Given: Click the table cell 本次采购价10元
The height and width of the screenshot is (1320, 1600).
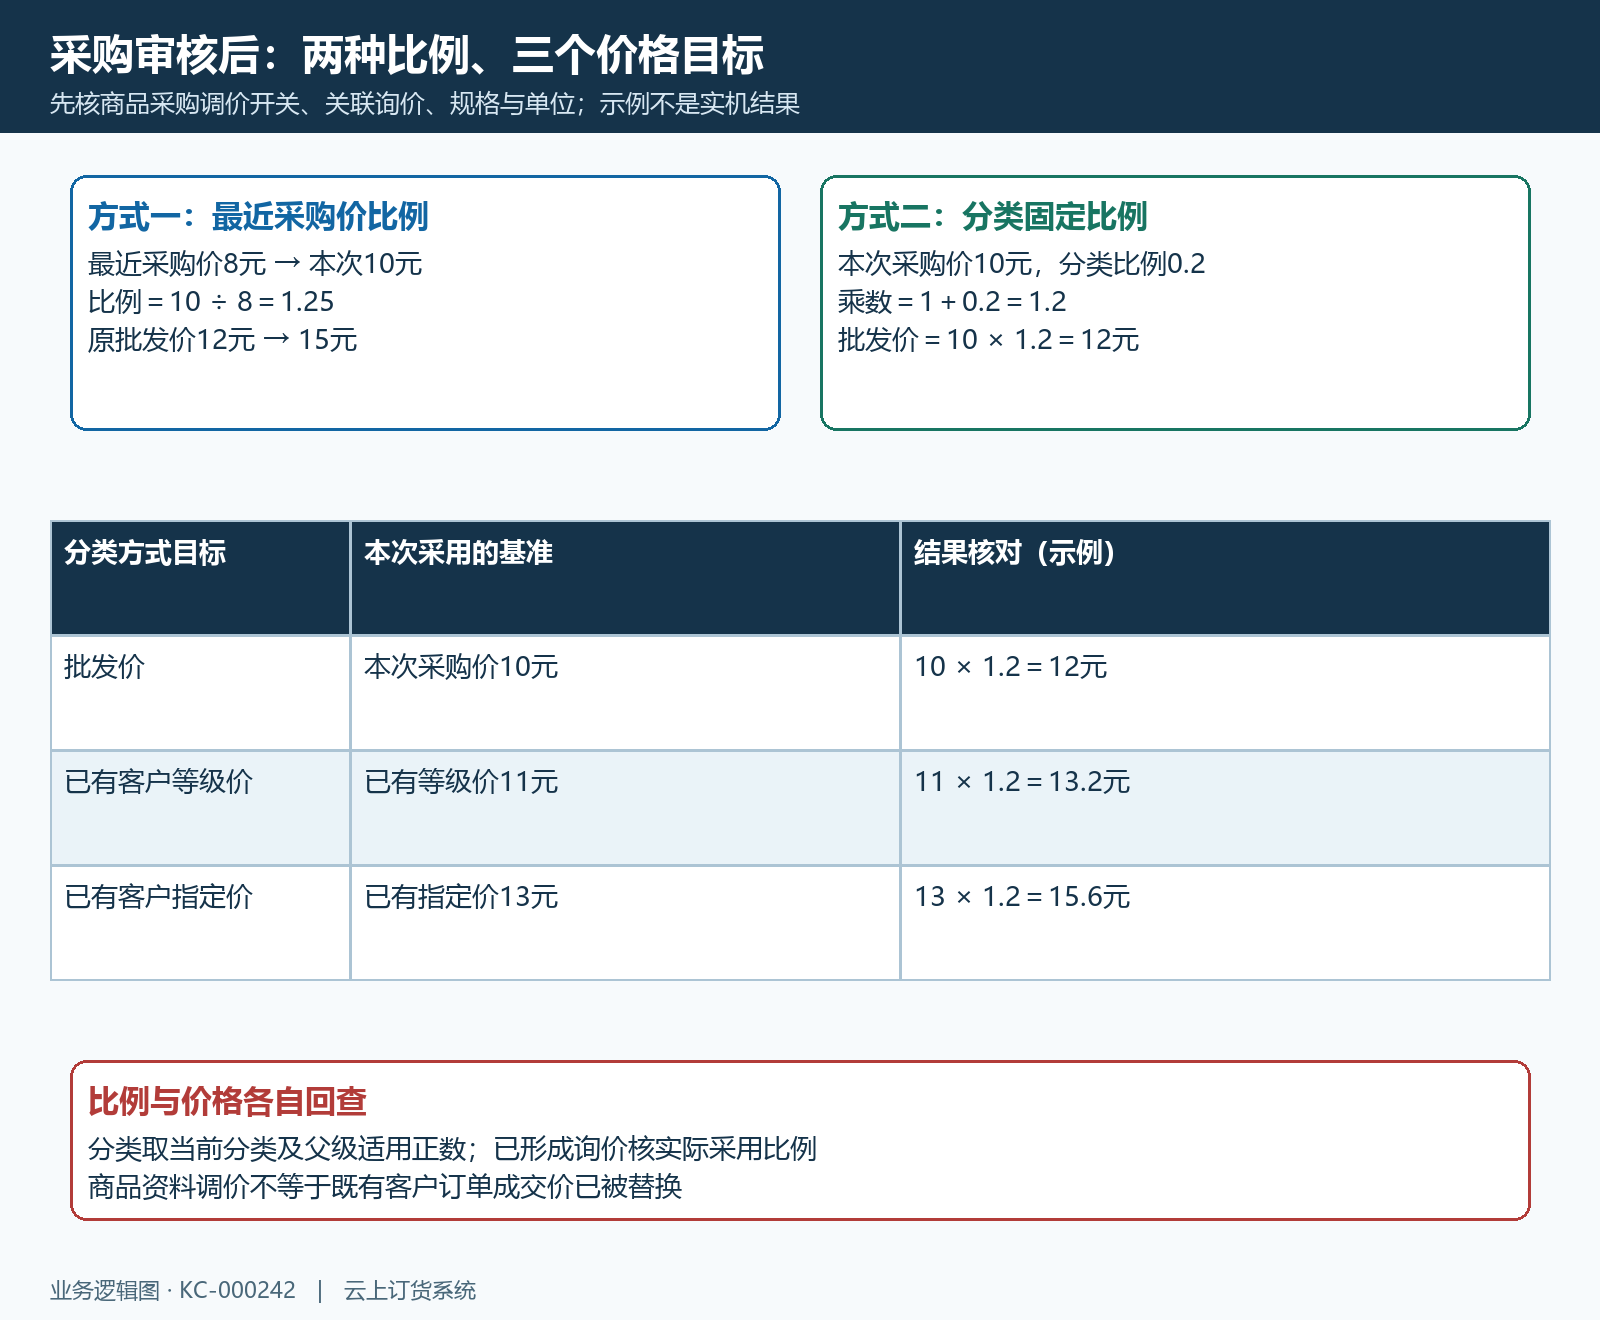Looking at the screenshot, I should click(625, 693).
